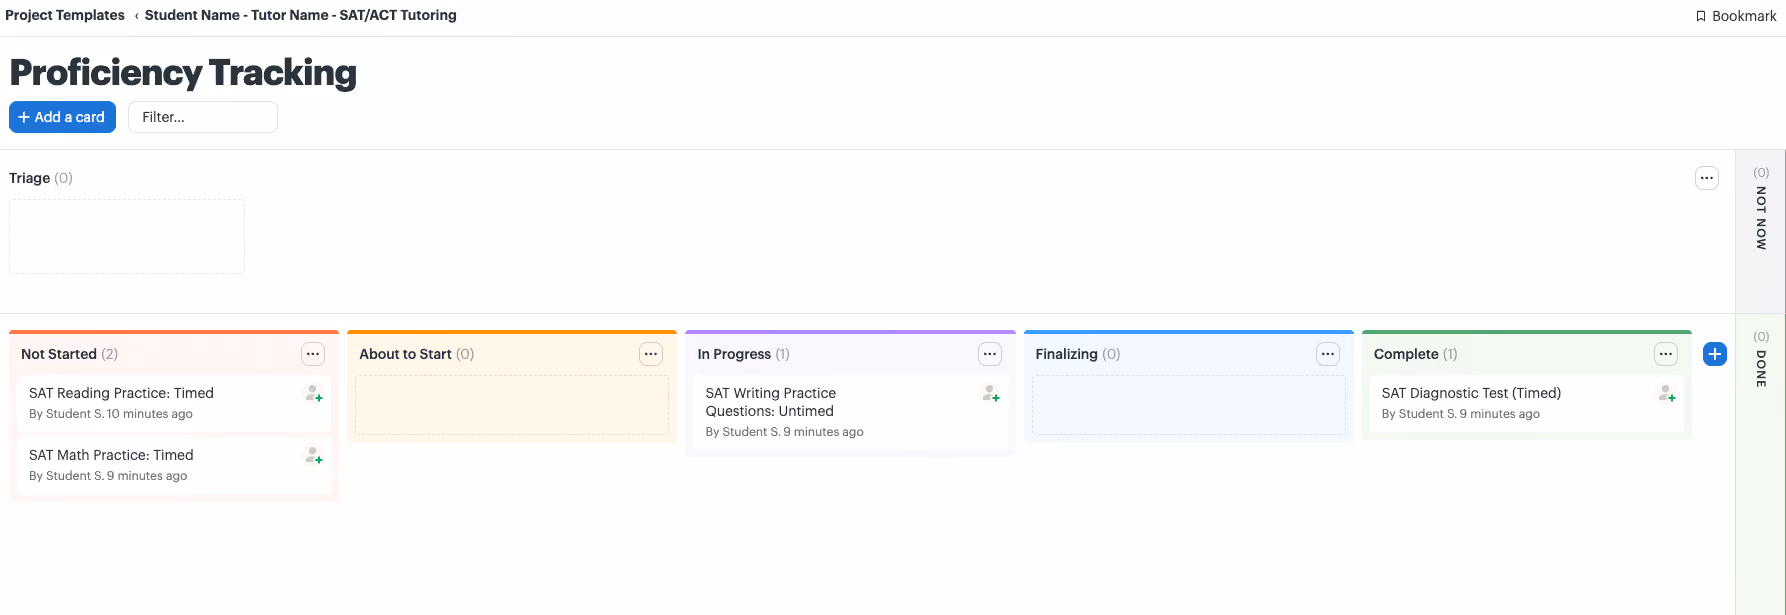Click 'By Student S. 10 minutes ago' text

click(x=111, y=414)
